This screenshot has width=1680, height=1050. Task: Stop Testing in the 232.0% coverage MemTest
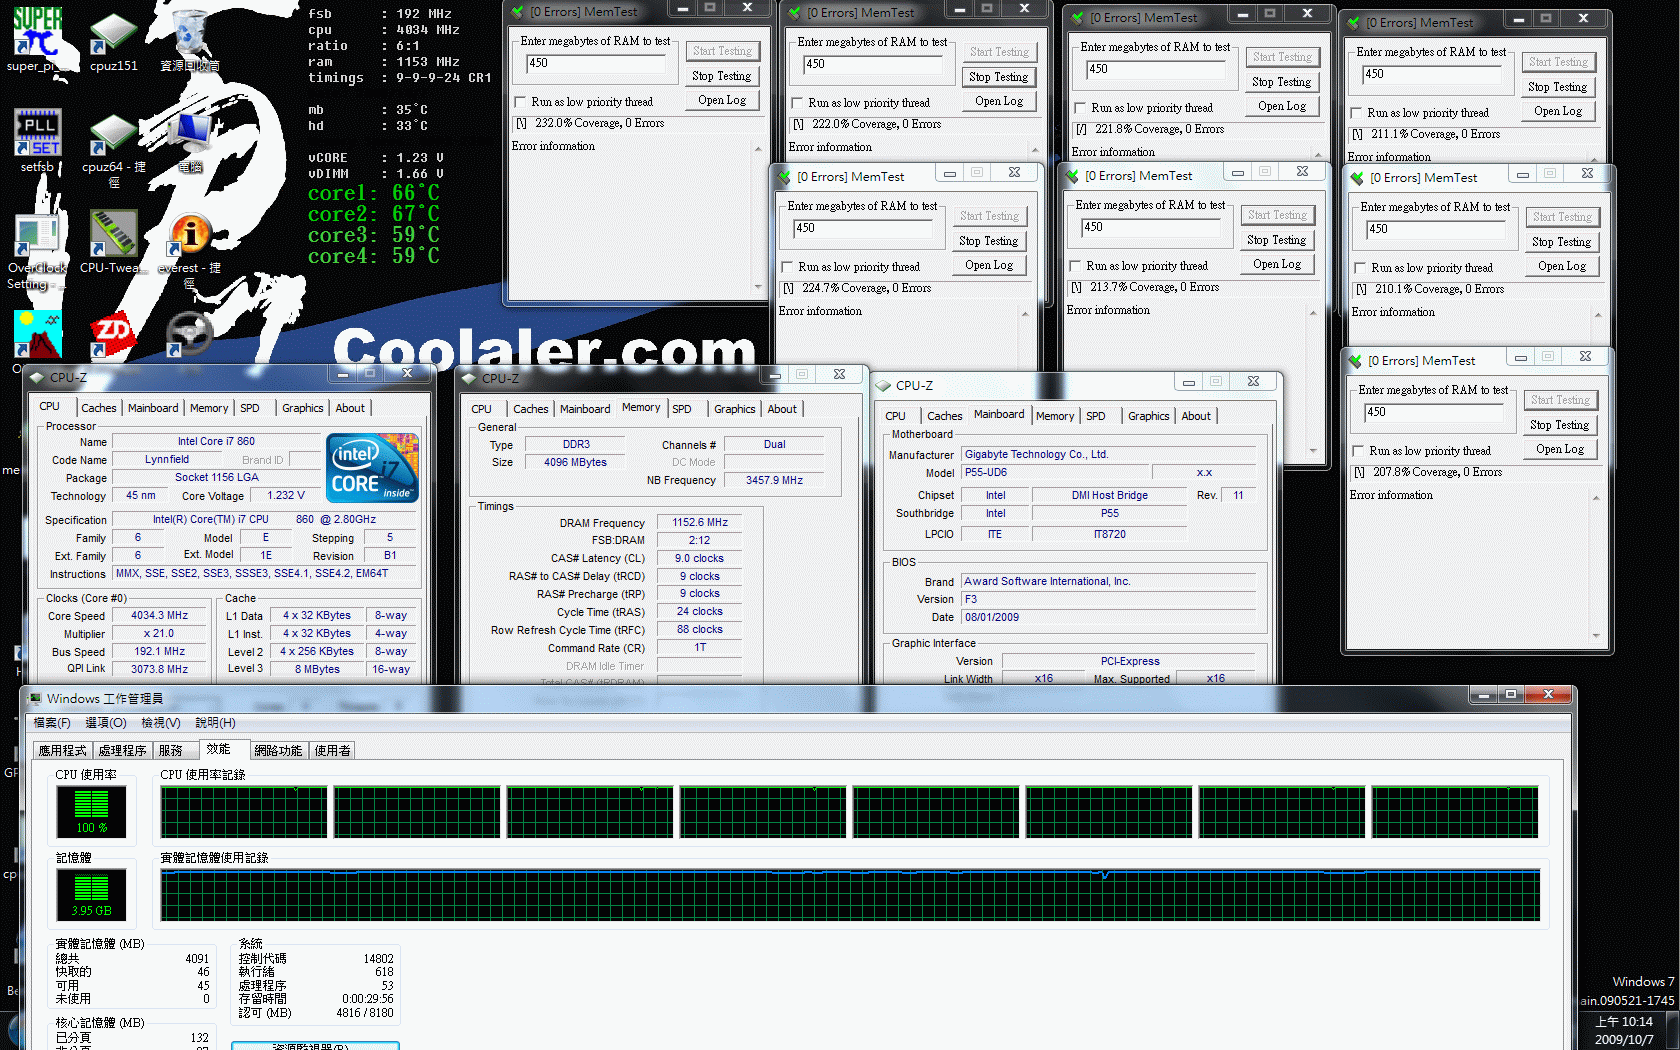click(x=722, y=76)
